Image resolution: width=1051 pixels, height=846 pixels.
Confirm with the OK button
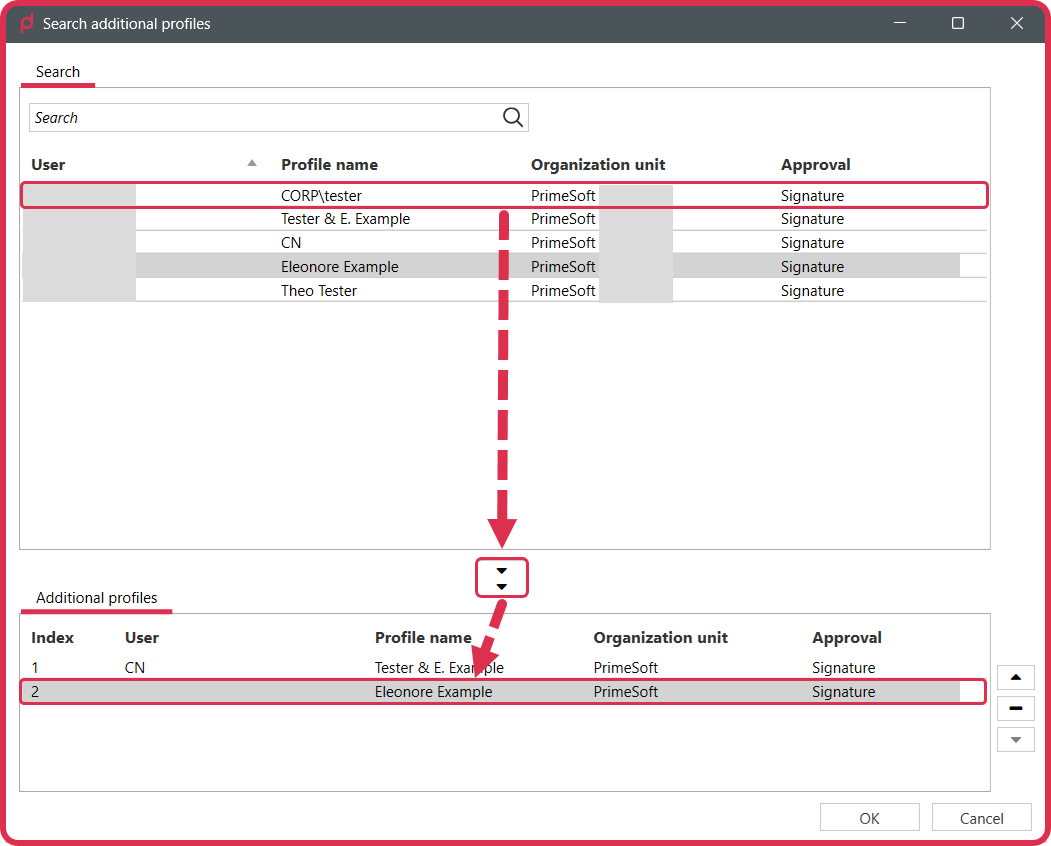point(869,818)
